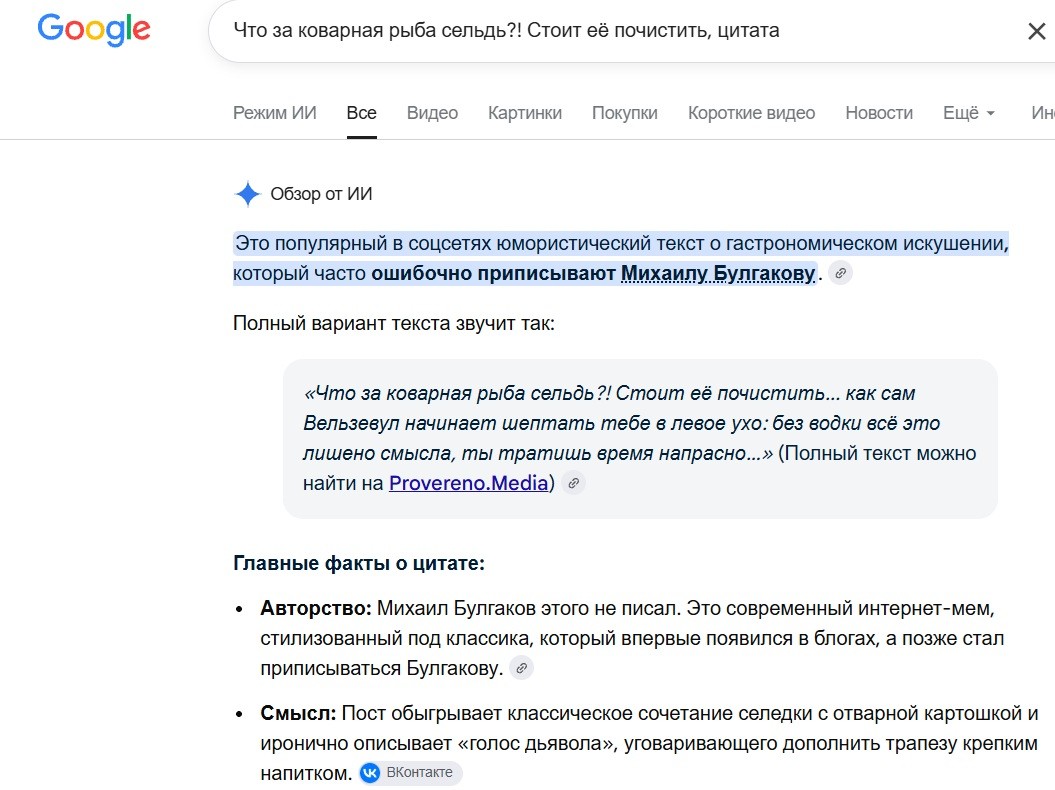Open the Михаилу Булгакову link
The image size is (1055, 790).
(x=718, y=273)
